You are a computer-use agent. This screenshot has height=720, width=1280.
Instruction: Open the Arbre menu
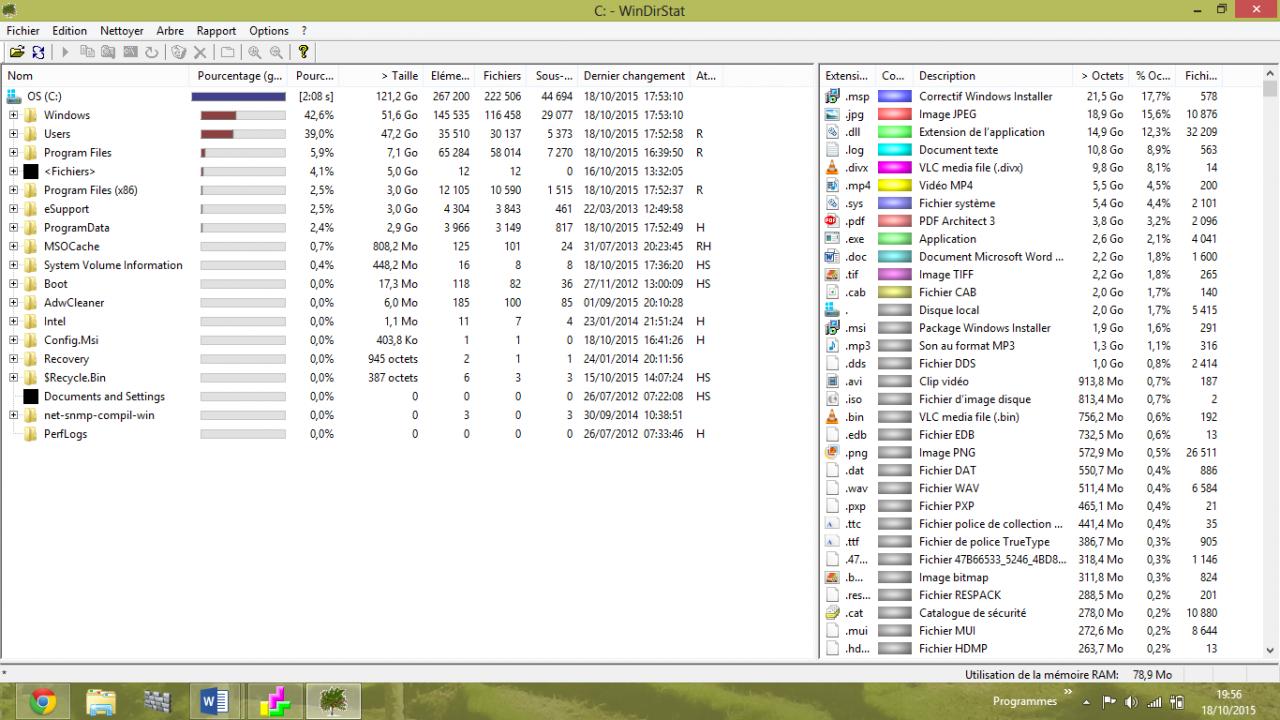(x=170, y=31)
